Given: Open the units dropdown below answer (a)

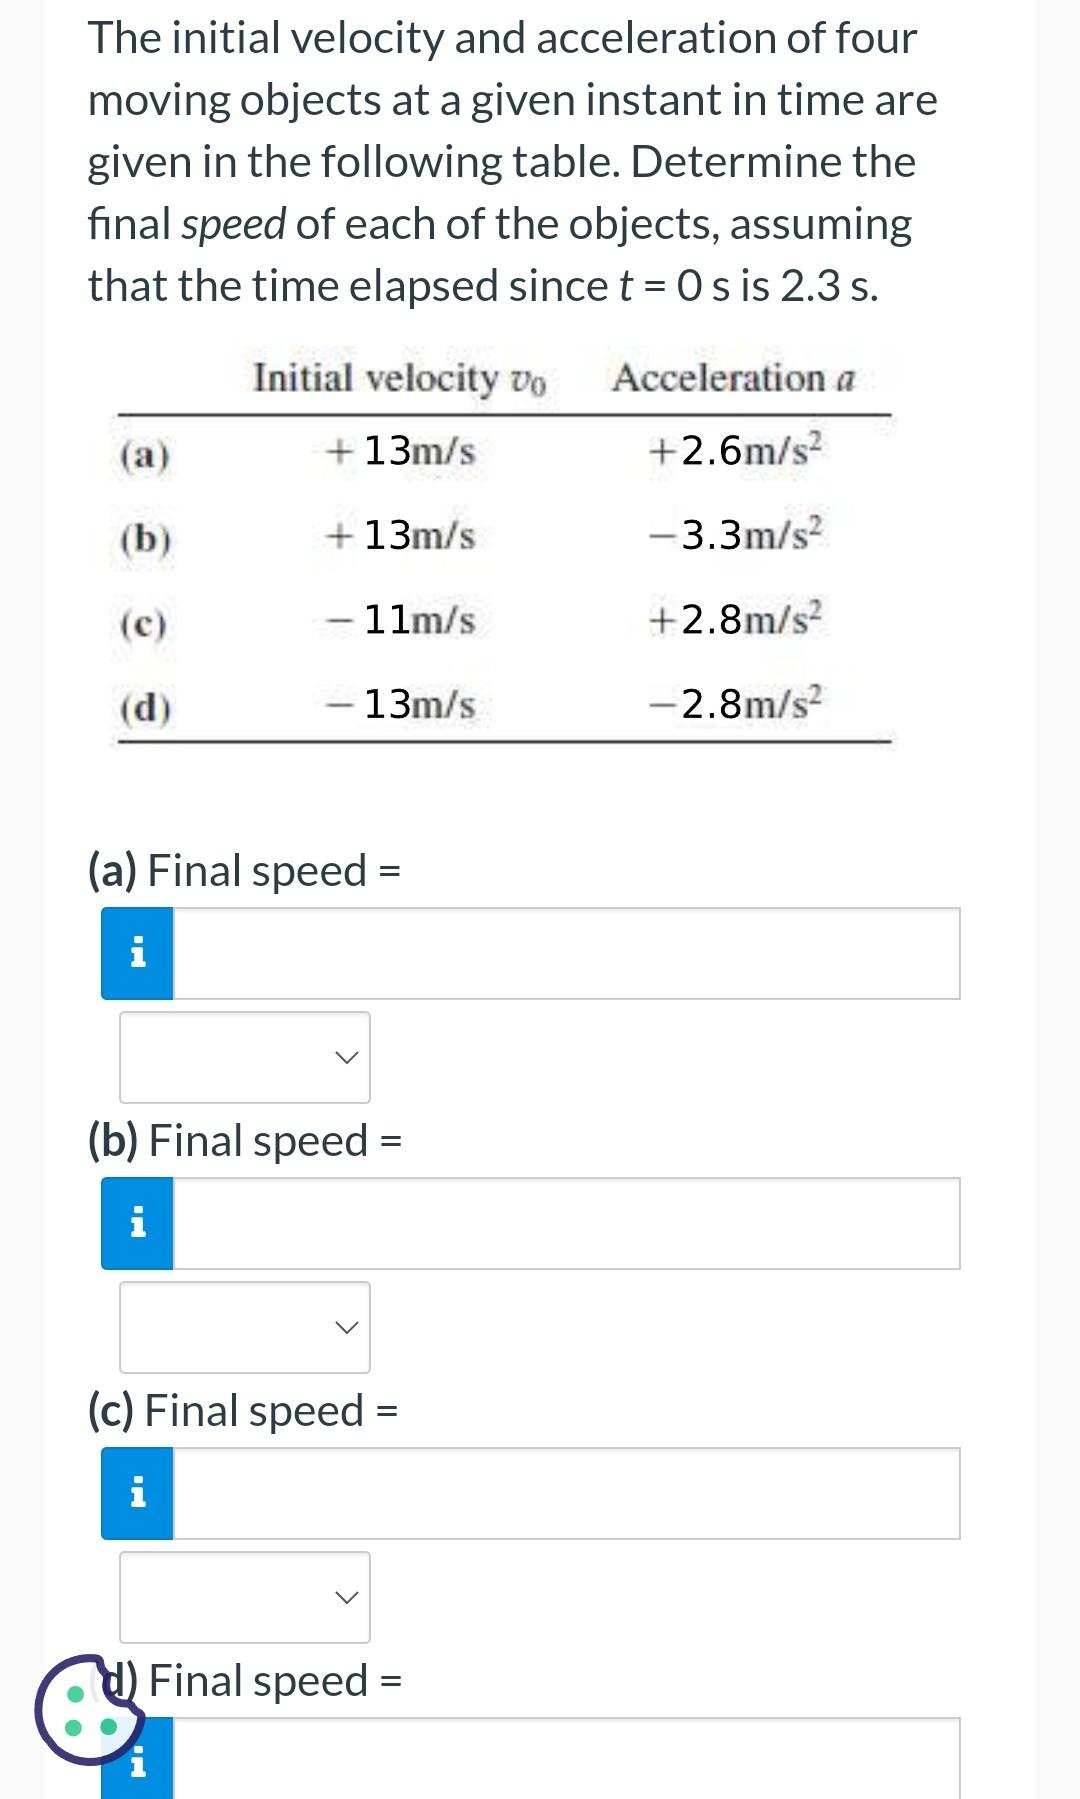Looking at the screenshot, I should (244, 1057).
